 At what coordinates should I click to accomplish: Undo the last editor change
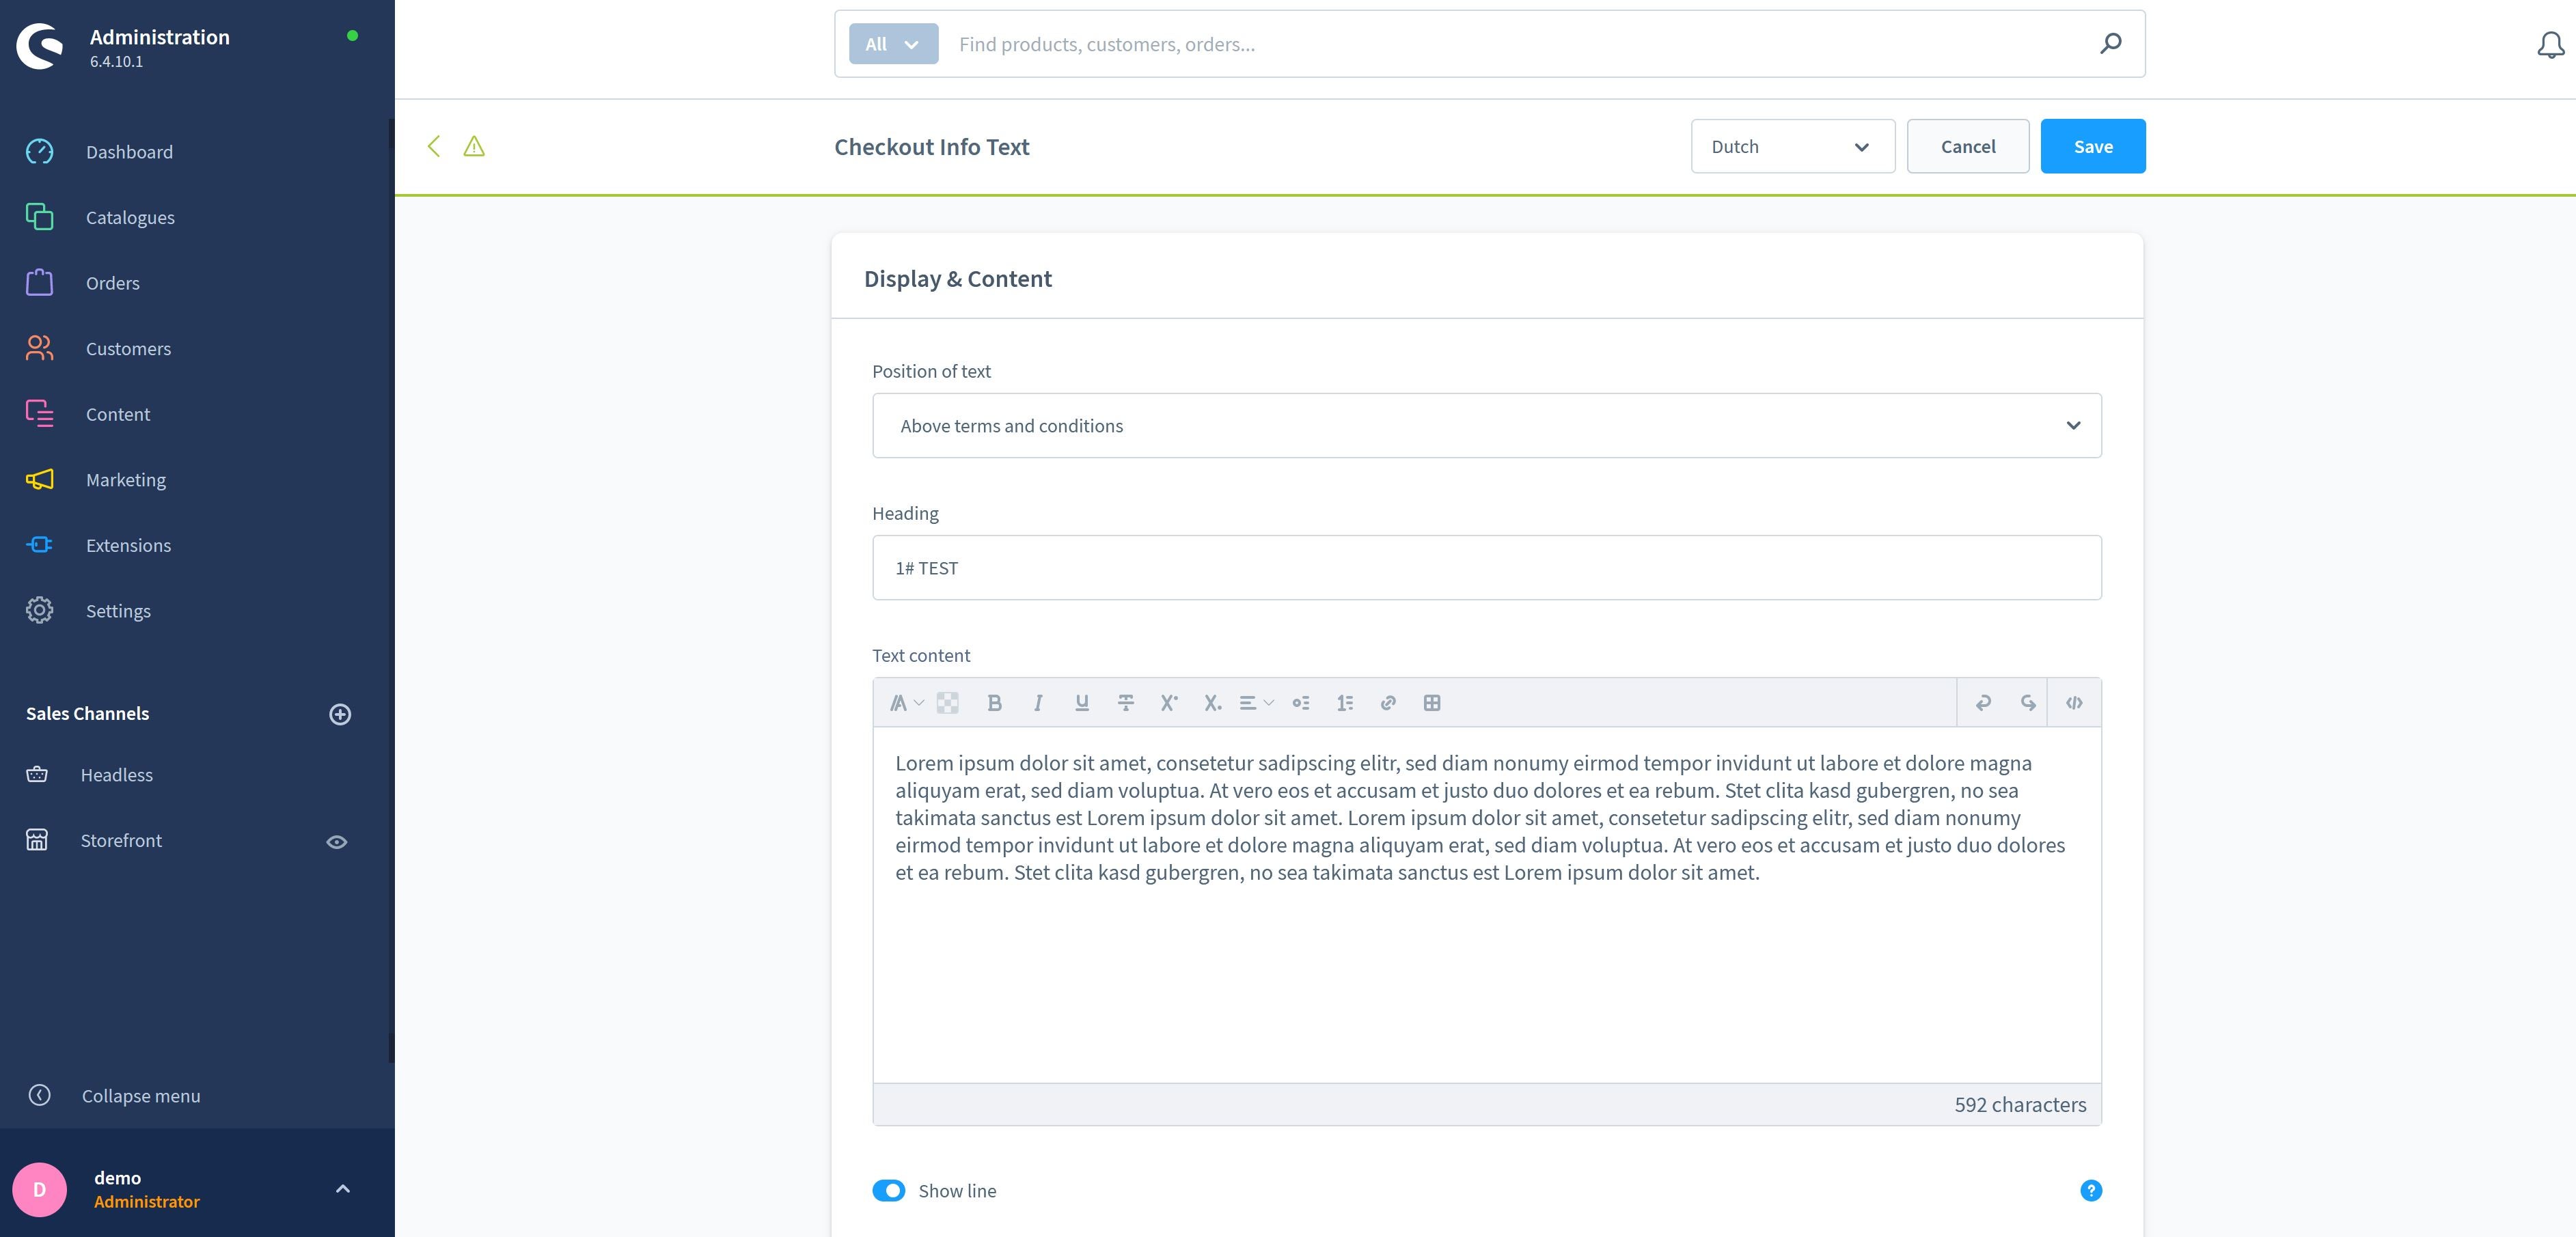click(1983, 703)
